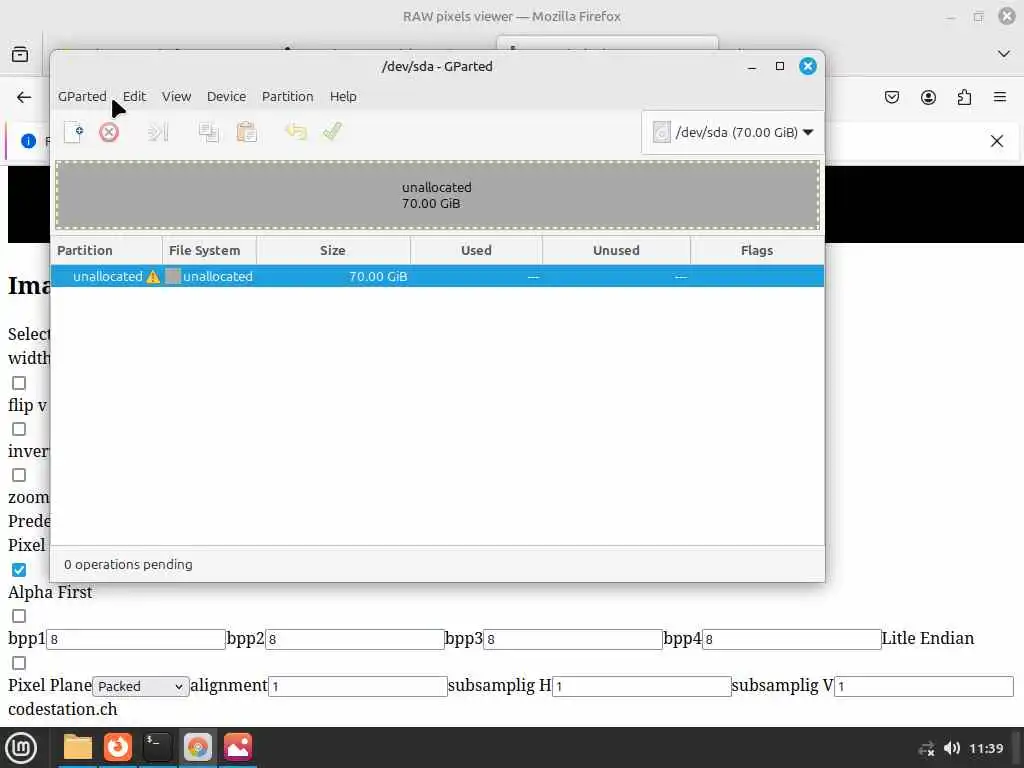This screenshot has width=1024, height=768.
Task: Select the unallocated 70.00 GiB graphic block
Action: (437, 195)
